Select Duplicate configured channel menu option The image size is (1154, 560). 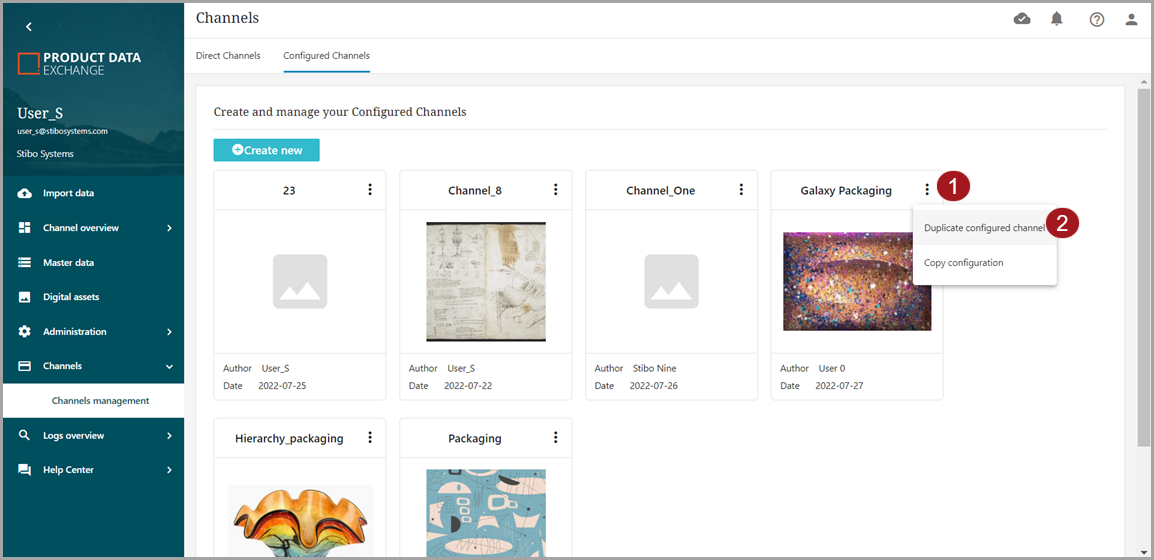click(x=983, y=228)
